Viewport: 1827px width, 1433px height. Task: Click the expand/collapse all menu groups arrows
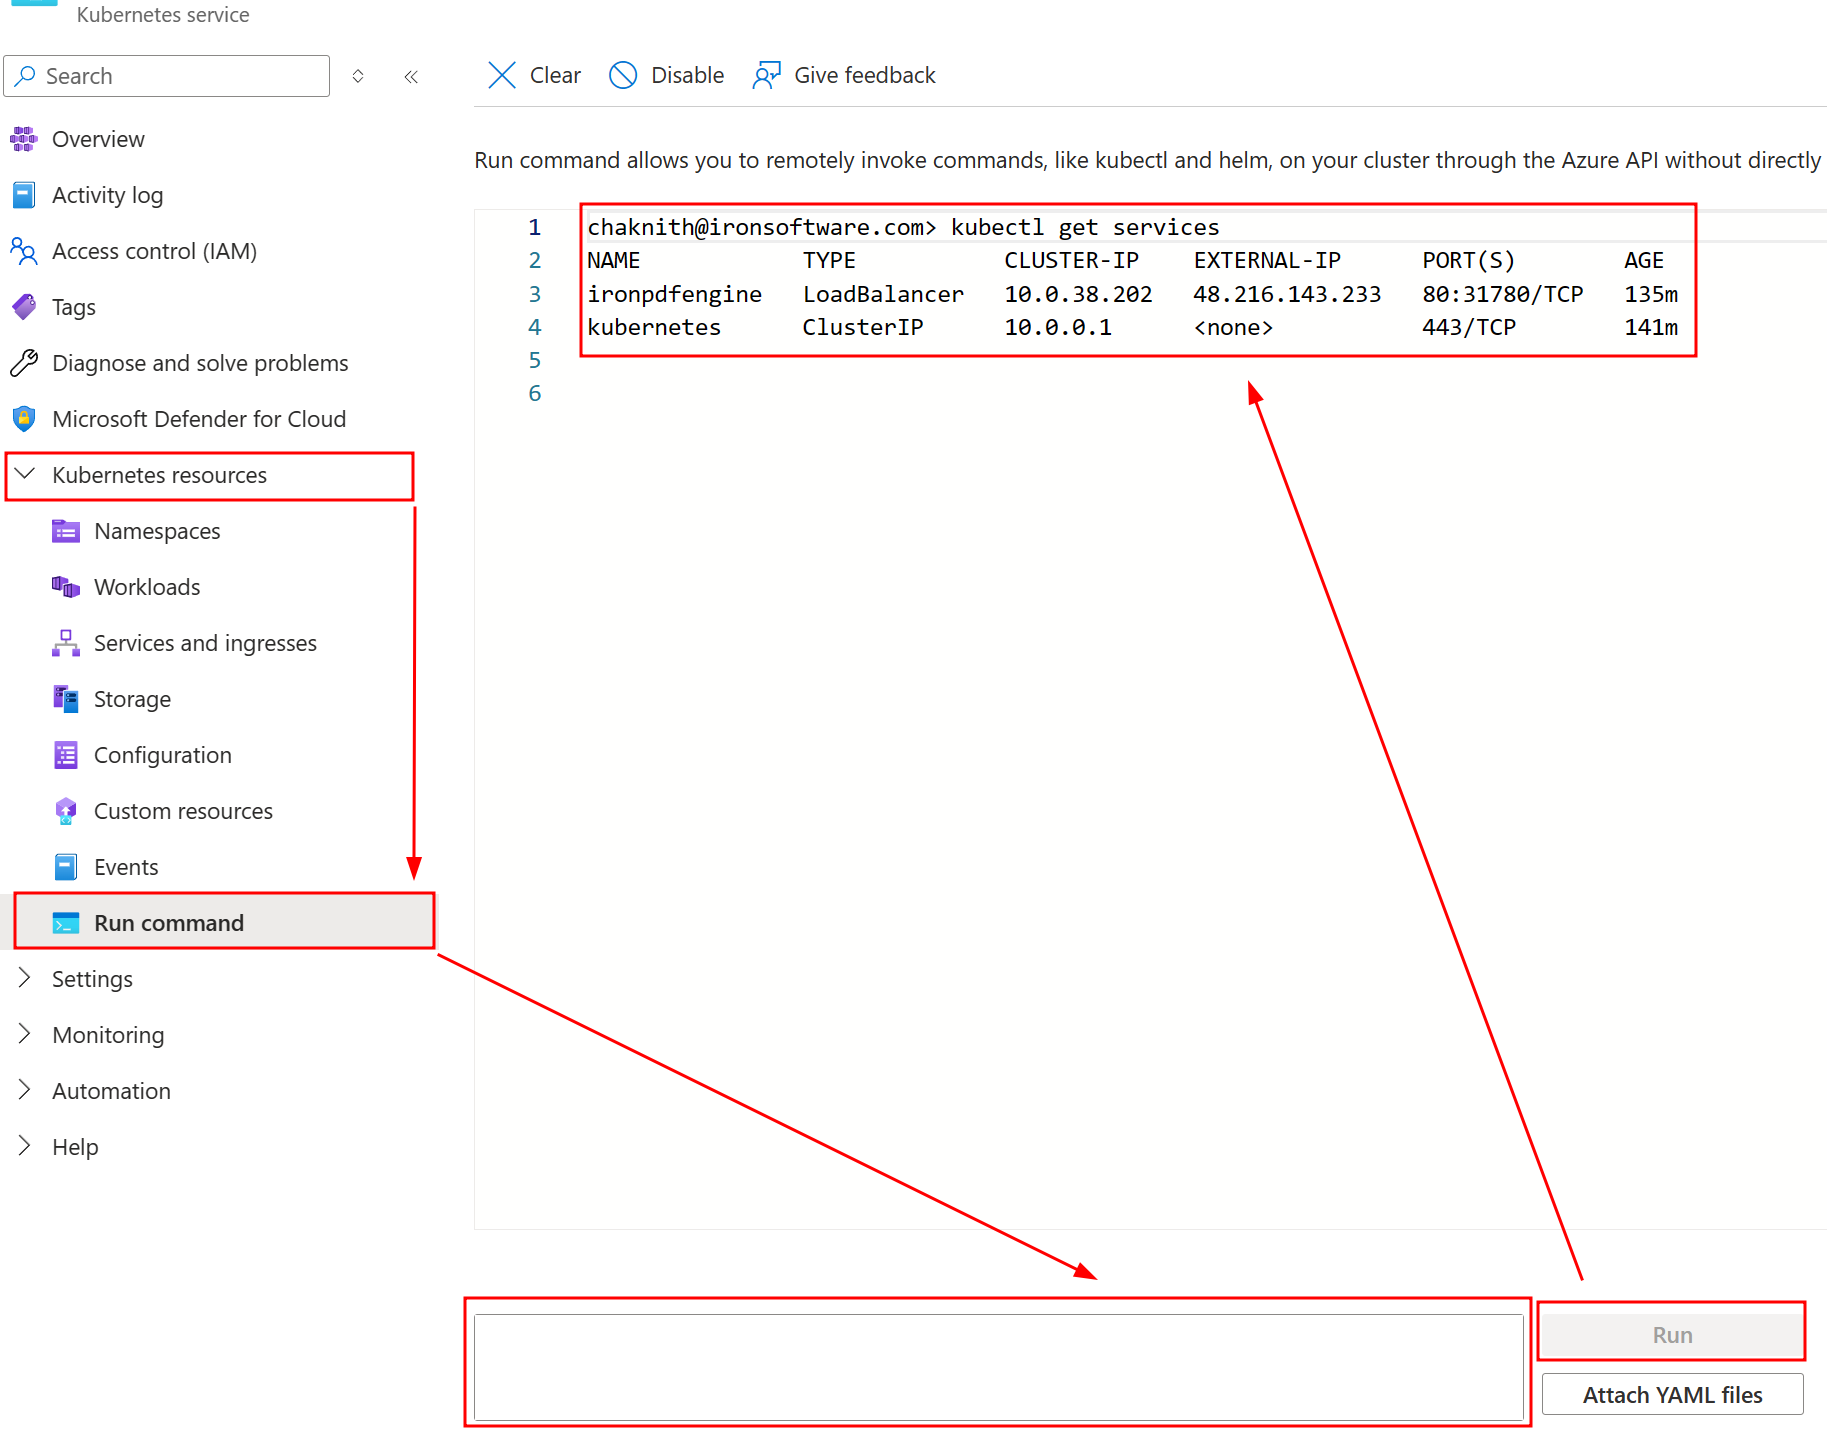[358, 76]
